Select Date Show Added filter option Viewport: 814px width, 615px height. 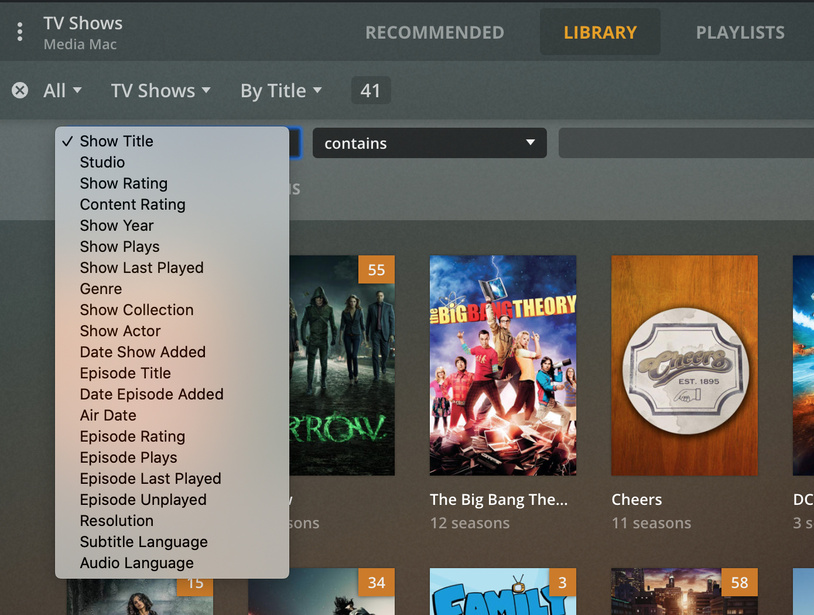172,352
